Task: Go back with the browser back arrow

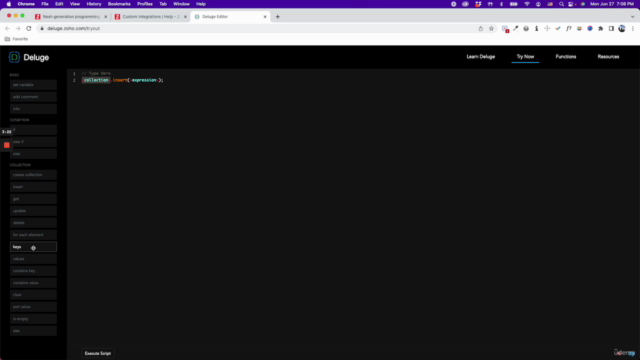Action: (x=7, y=29)
